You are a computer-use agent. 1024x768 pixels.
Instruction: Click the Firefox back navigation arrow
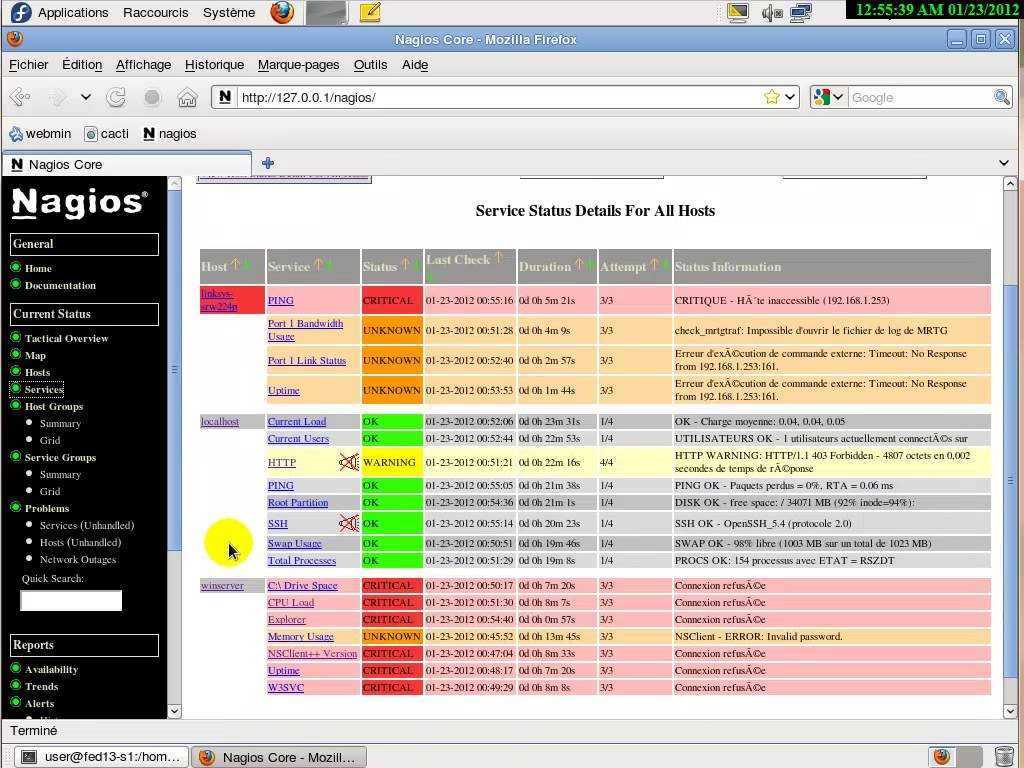[x=20, y=97]
